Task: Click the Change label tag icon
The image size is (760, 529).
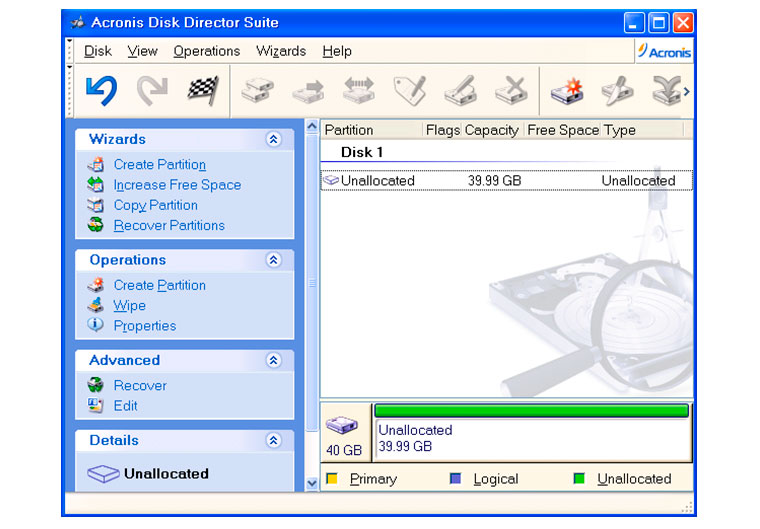Action: [x=410, y=90]
